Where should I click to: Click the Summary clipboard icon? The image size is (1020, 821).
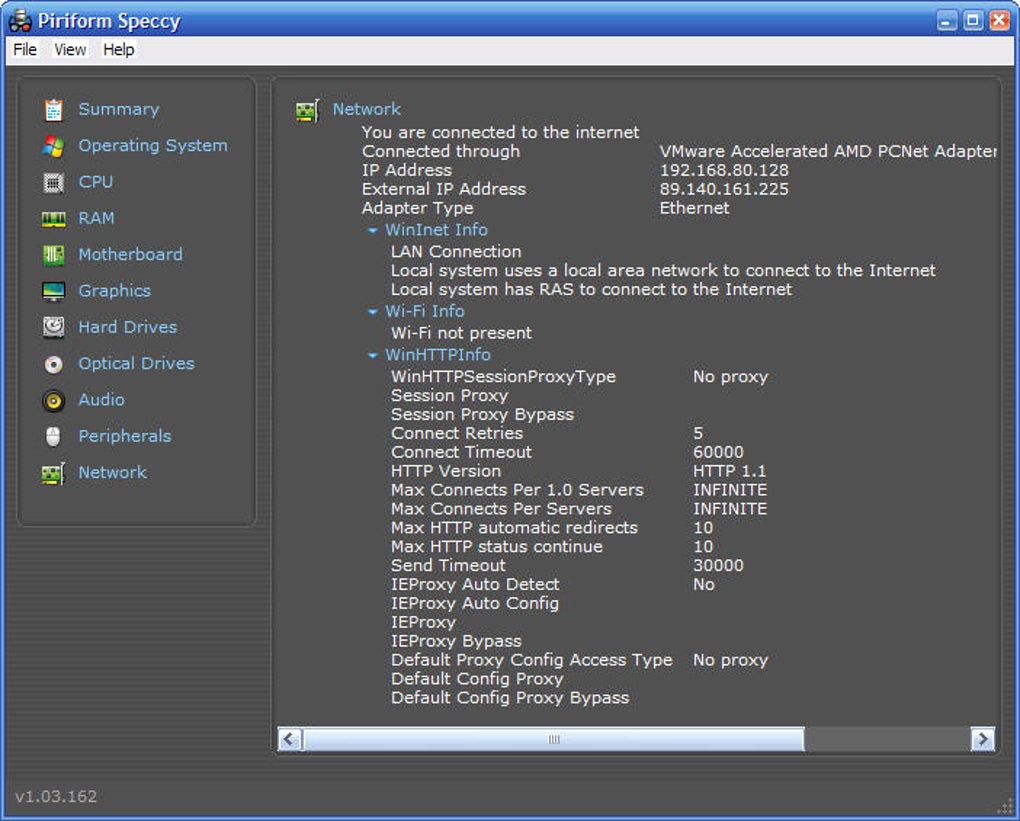pyautogui.click(x=53, y=109)
